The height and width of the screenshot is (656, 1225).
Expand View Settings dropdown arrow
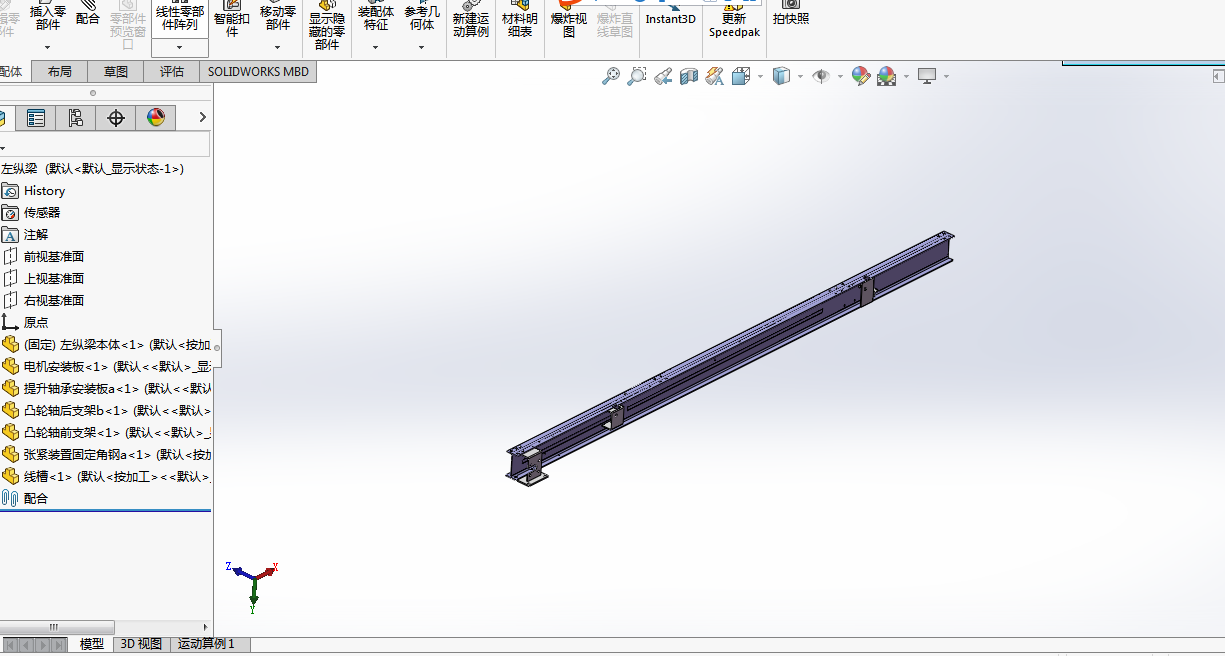946,76
